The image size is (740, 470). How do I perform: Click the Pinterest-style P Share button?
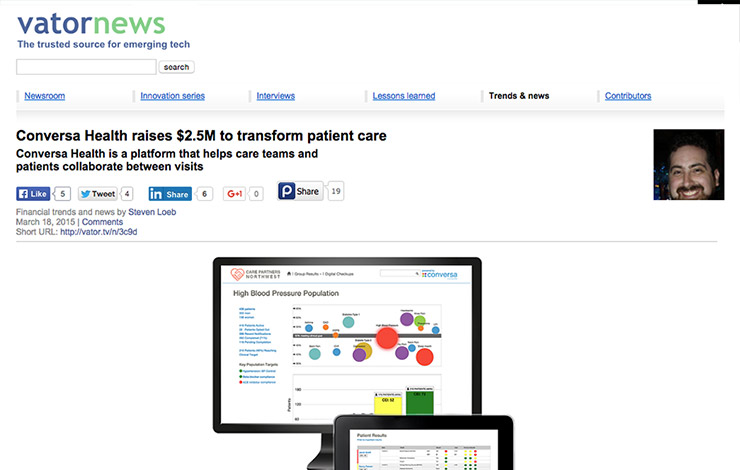coord(300,191)
